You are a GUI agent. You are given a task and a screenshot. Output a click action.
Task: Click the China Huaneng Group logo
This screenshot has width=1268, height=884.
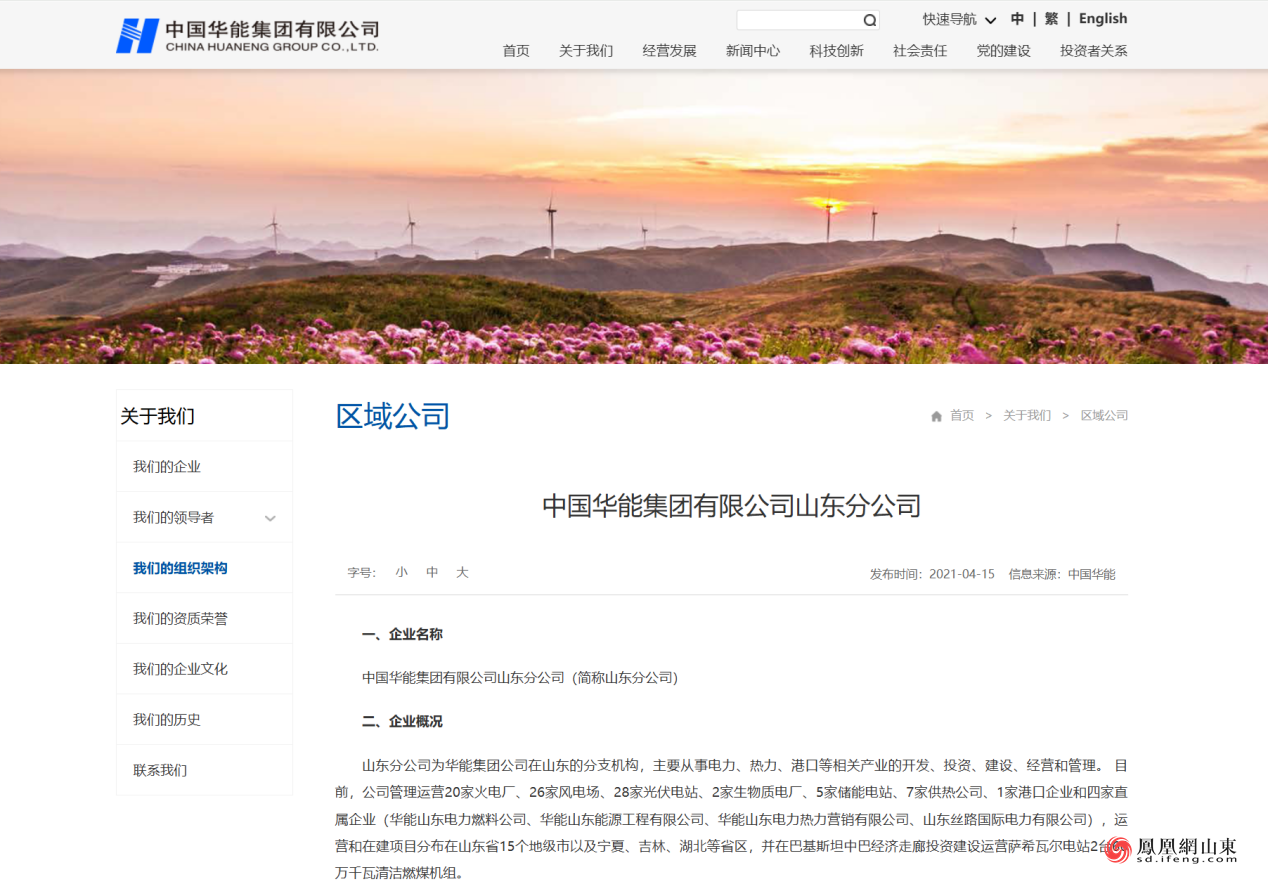[x=248, y=35]
